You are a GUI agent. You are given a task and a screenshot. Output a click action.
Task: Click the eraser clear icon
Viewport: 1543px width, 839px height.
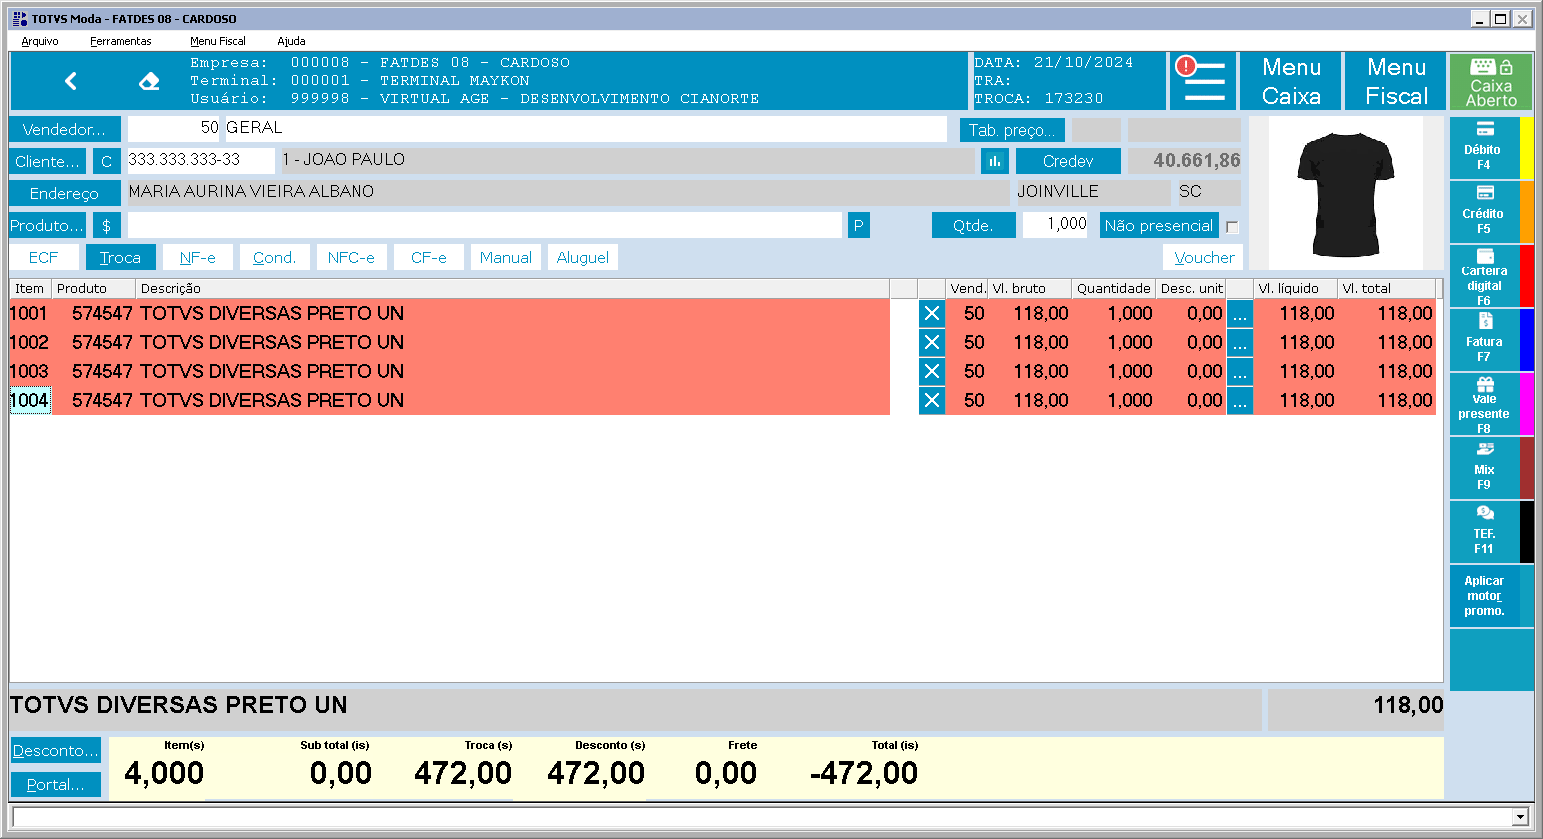pos(149,81)
